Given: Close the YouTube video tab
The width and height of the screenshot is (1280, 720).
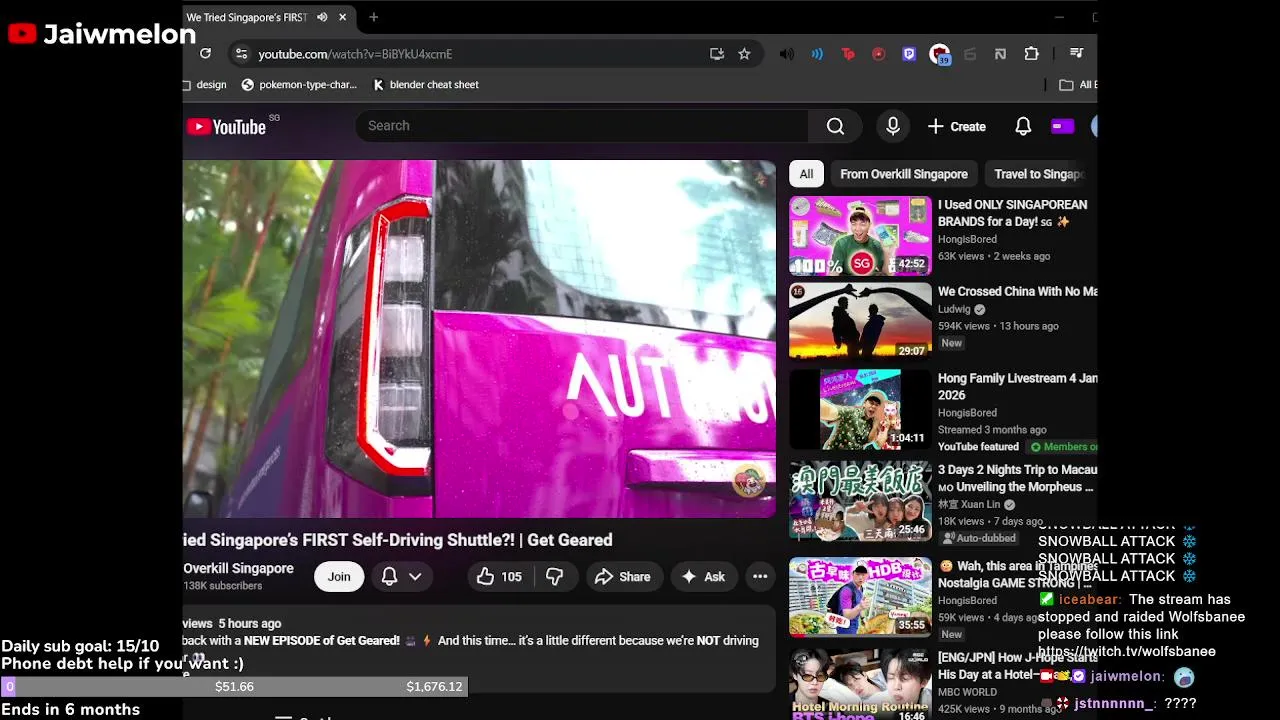Looking at the screenshot, I should tap(342, 17).
